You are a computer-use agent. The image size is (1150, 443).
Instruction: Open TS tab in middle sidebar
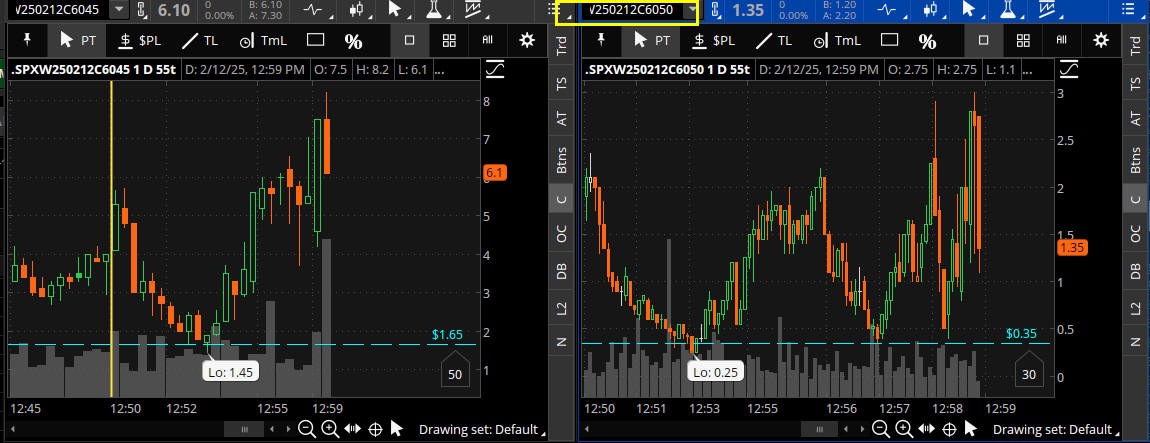click(x=562, y=84)
